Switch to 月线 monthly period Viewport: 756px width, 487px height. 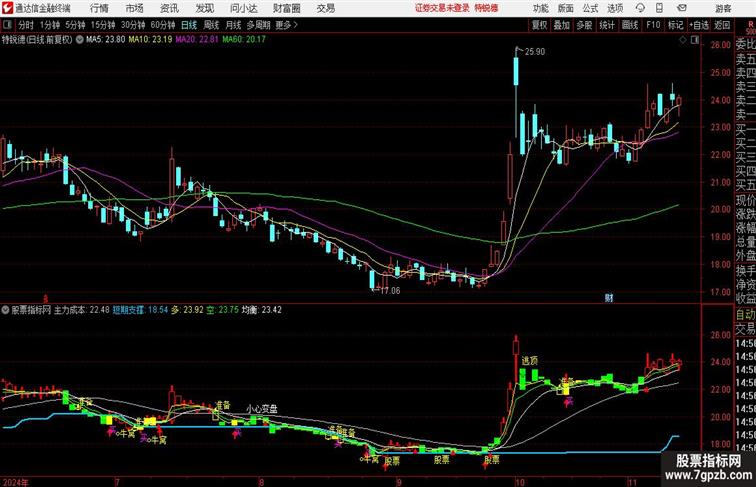point(233,25)
